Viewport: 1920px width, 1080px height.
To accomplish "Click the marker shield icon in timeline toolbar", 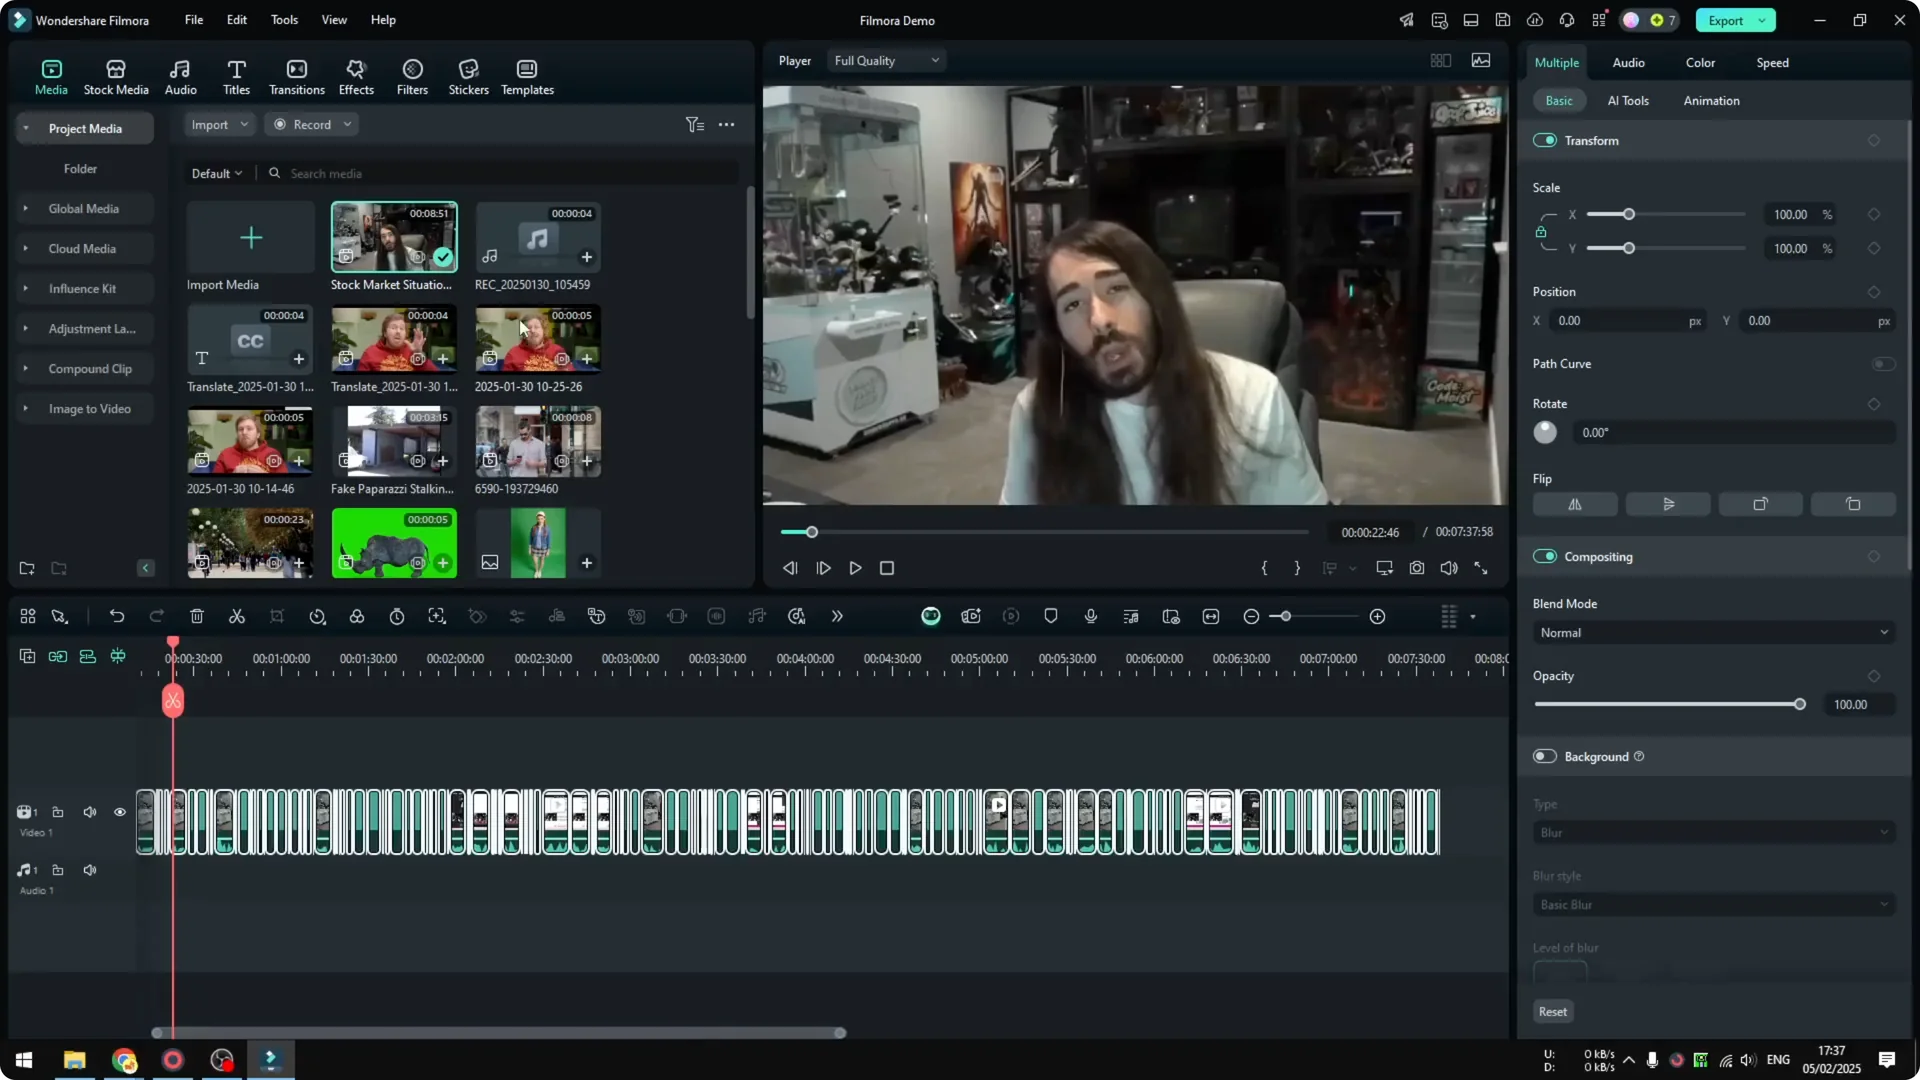I will [1051, 617].
